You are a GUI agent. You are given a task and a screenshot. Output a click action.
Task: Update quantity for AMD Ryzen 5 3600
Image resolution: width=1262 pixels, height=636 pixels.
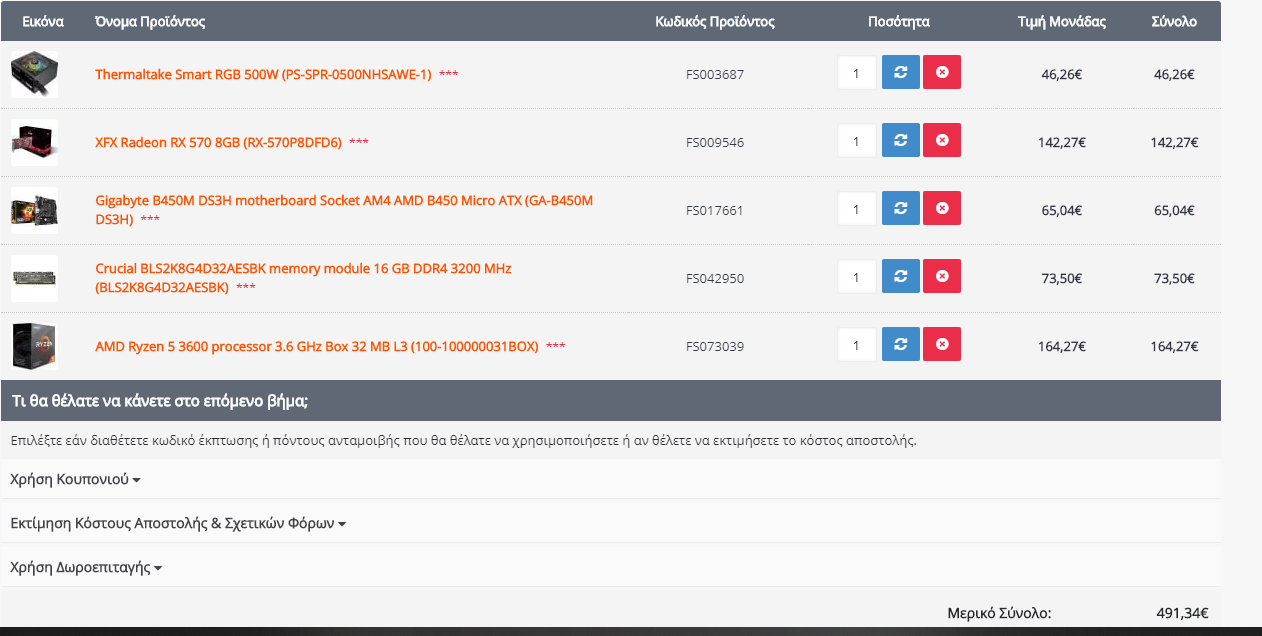tap(900, 345)
